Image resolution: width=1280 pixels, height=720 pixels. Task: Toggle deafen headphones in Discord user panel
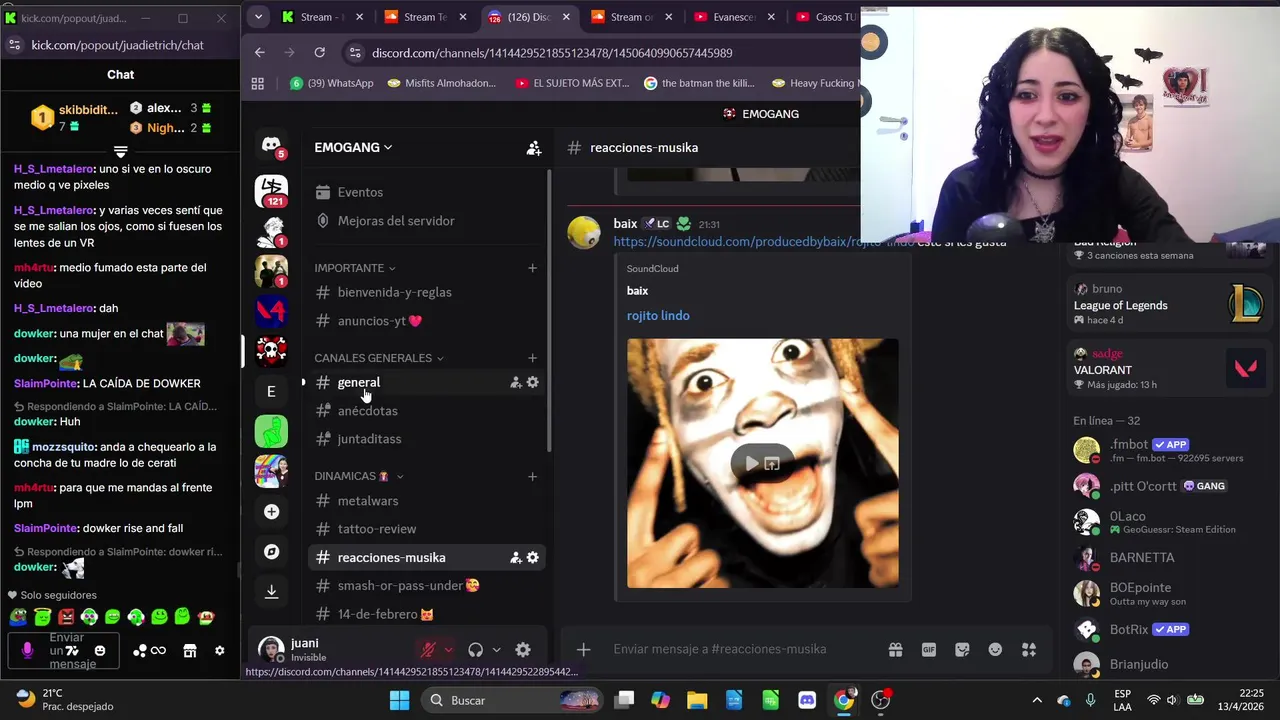click(476, 649)
